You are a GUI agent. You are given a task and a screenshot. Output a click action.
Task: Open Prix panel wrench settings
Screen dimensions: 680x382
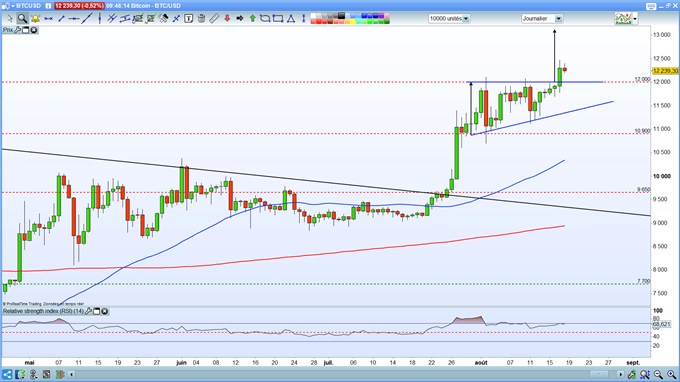[17, 30]
